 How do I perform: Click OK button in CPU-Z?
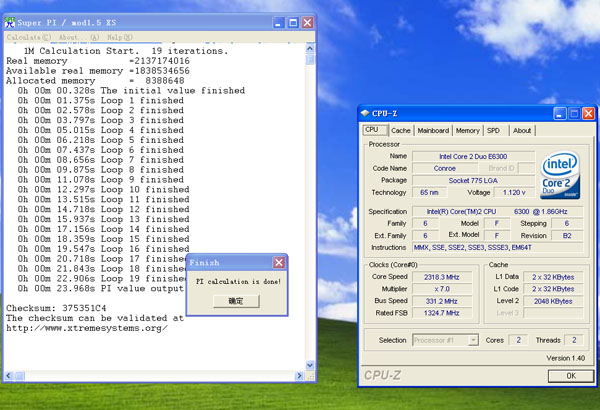(571, 376)
